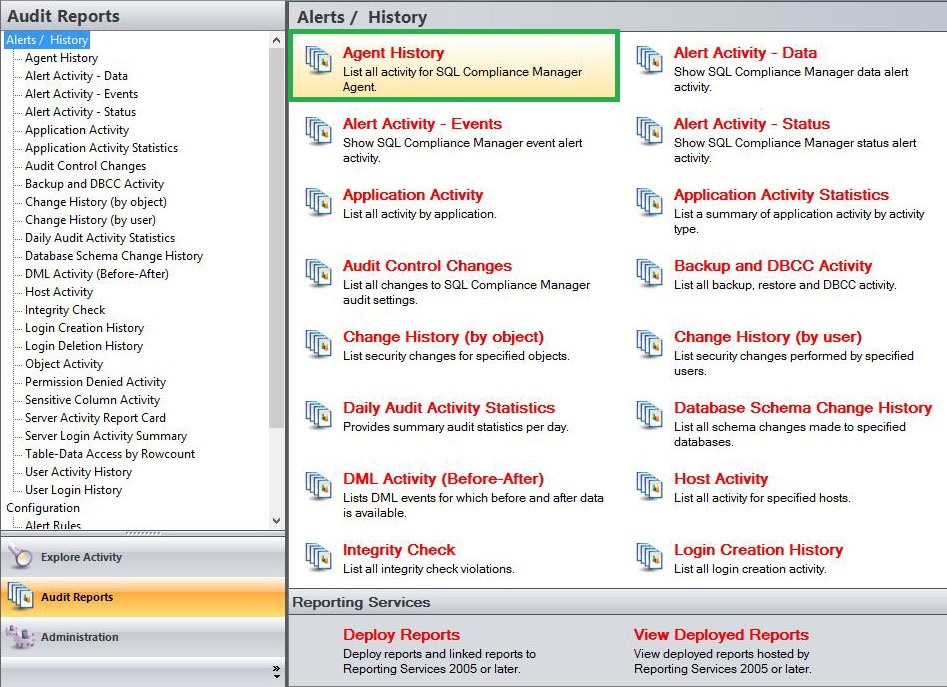Viewport: 947px width, 687px height.
Task: Open the Database Schema Change History link
Action: tap(803, 407)
